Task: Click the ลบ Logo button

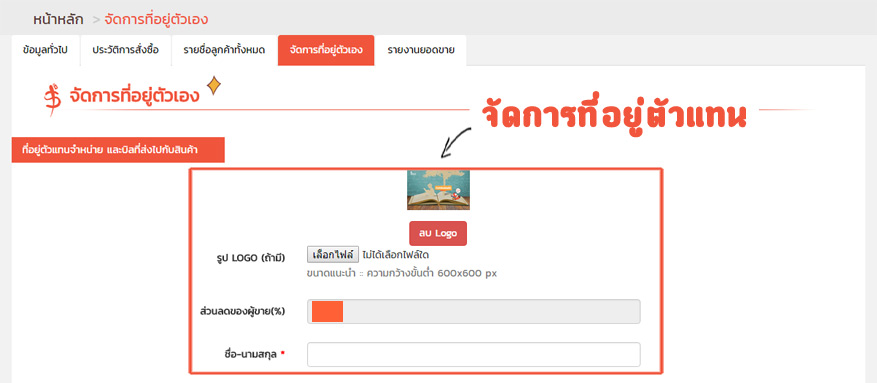Action: pos(438,234)
